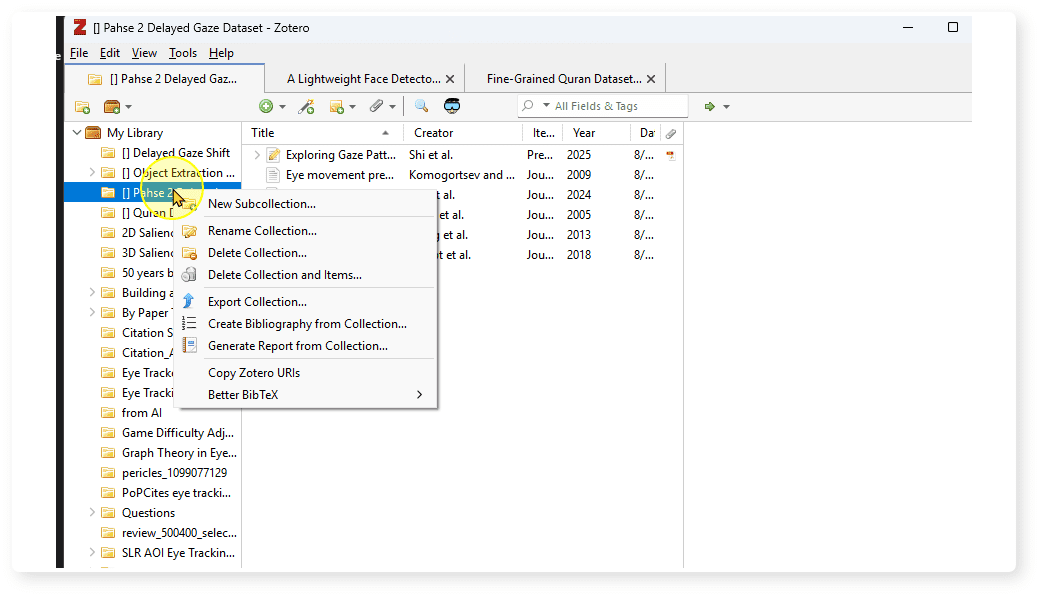Open the Better BibTeX submenu
This screenshot has width=1040, height=596.
click(305, 394)
